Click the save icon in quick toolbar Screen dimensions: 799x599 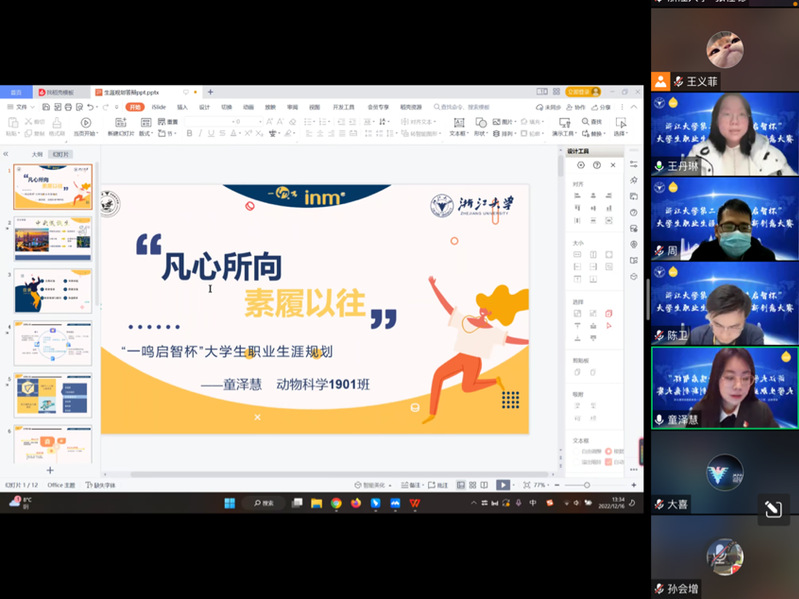tap(46, 107)
